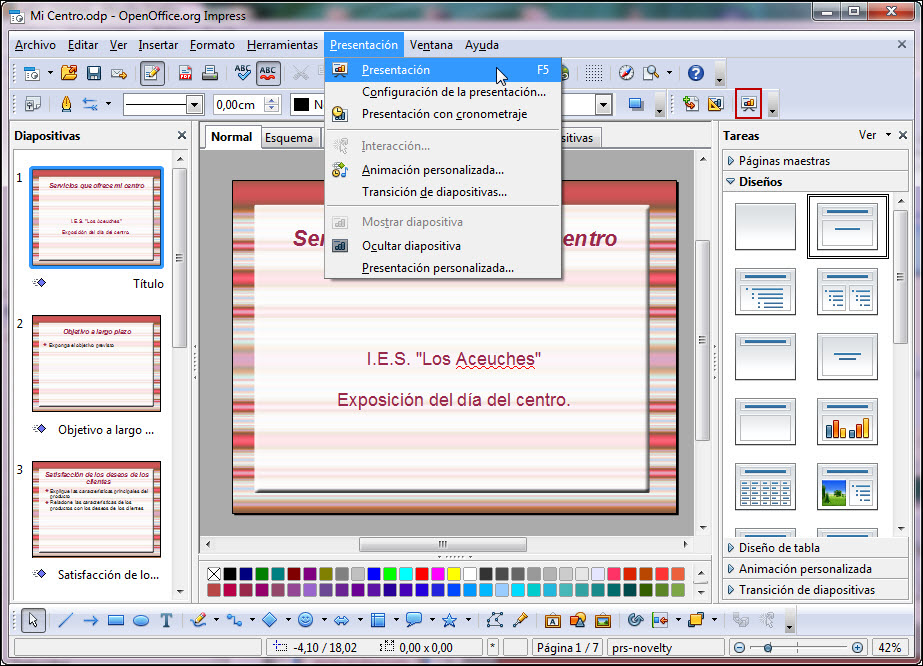Insert picture From File icon

[x=603, y=620]
